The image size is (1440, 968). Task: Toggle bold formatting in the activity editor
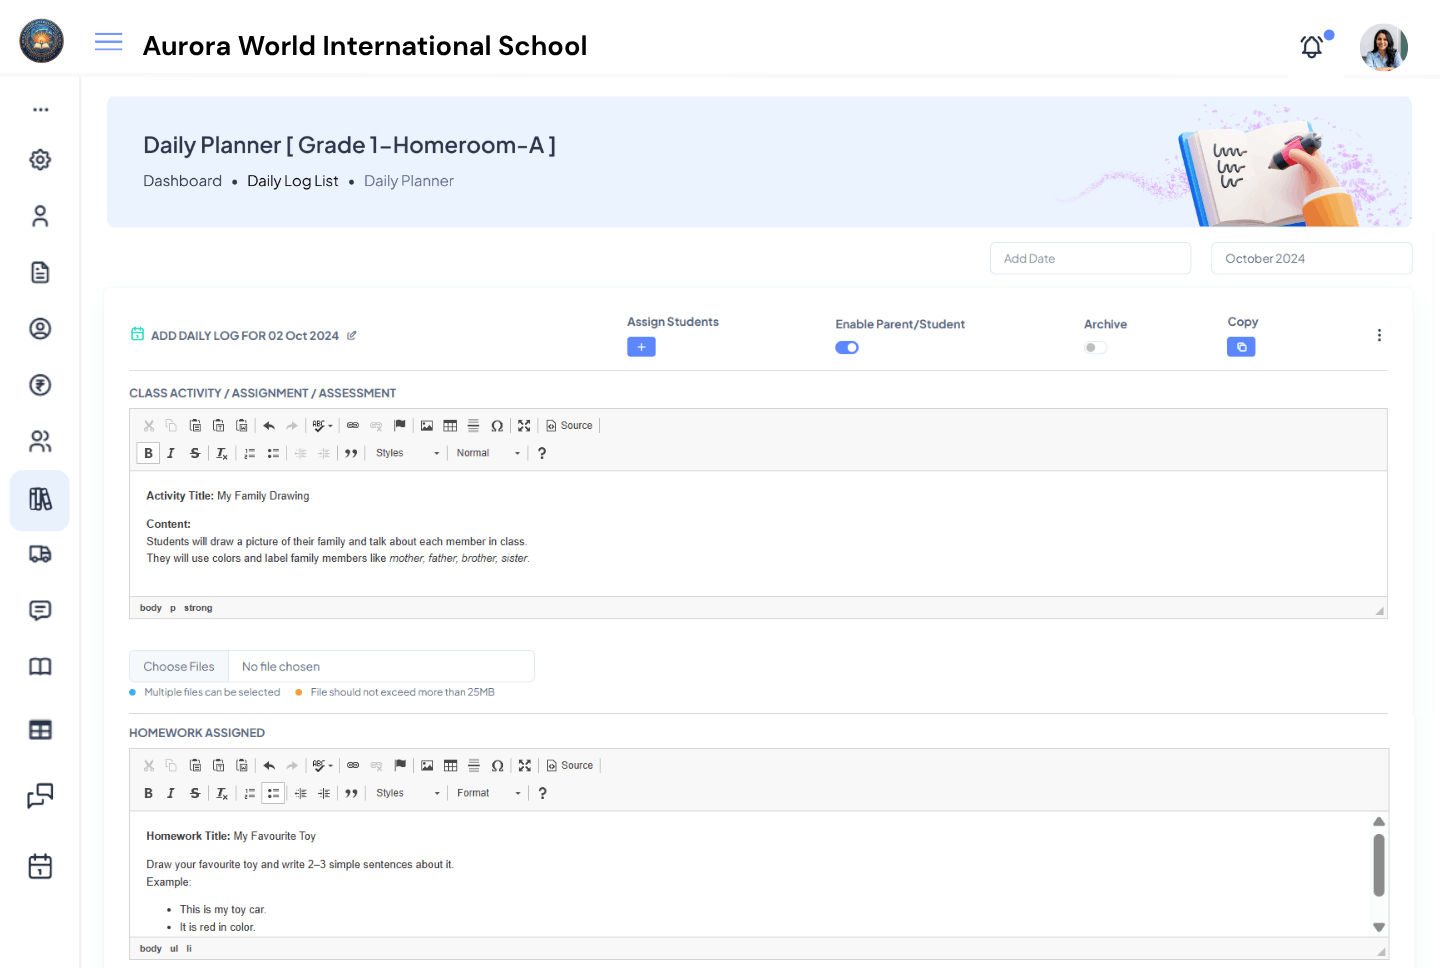pyautogui.click(x=147, y=452)
